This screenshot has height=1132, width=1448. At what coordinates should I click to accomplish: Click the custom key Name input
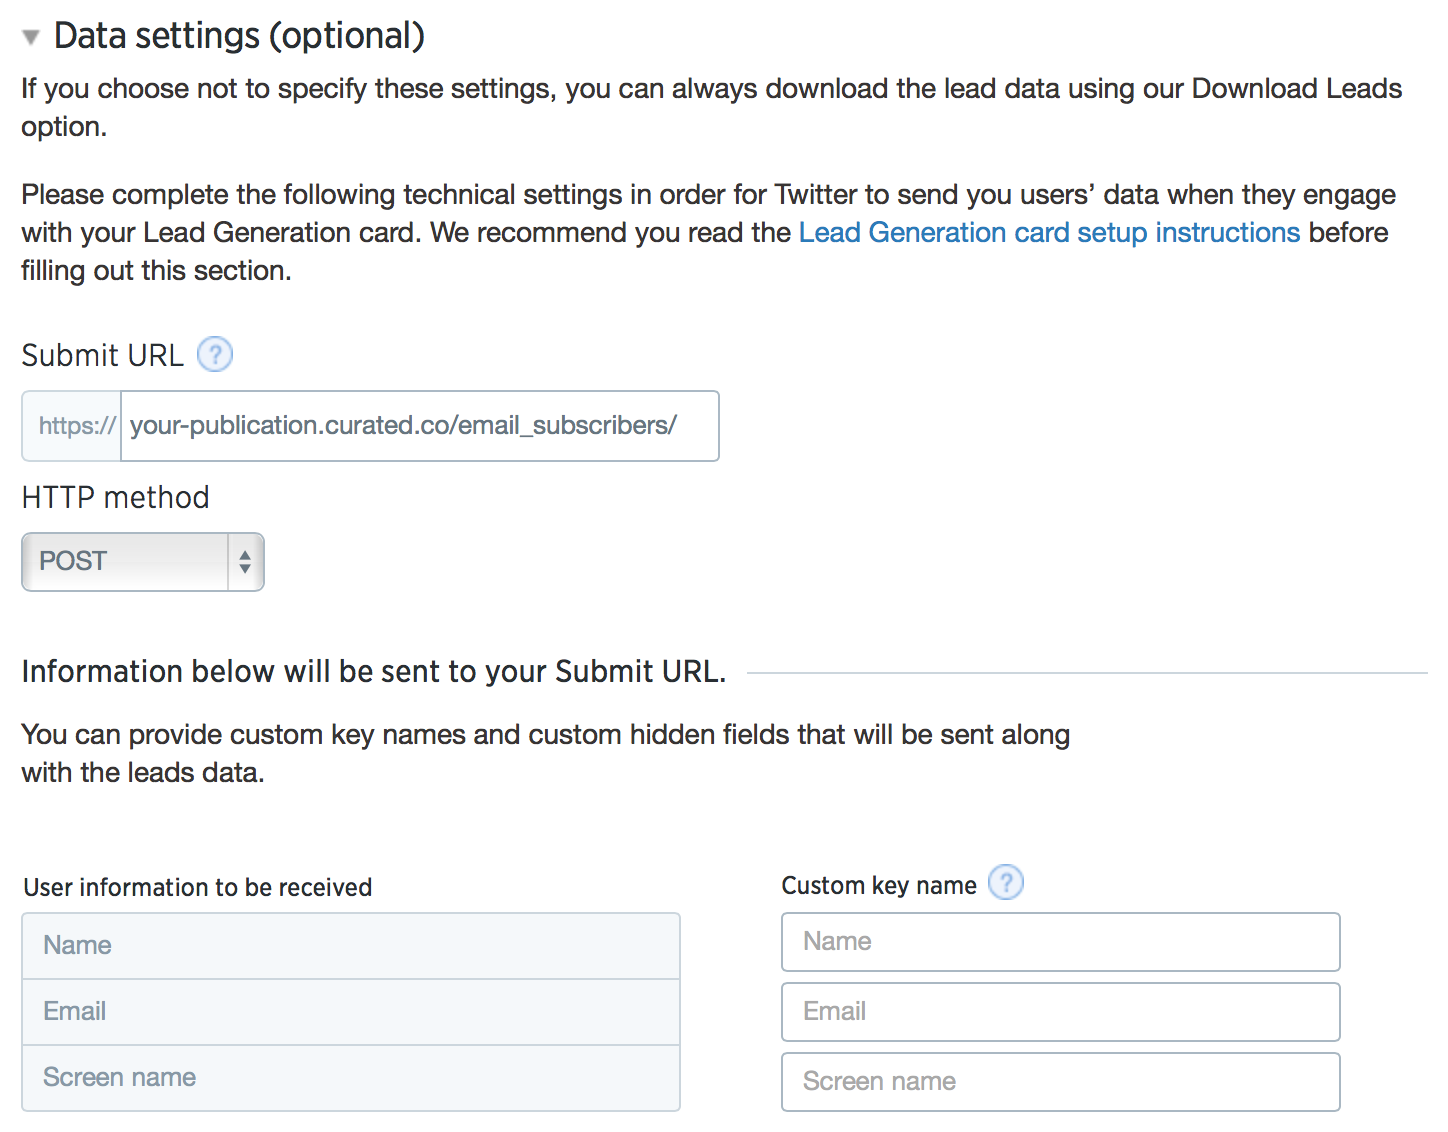coord(1060,942)
